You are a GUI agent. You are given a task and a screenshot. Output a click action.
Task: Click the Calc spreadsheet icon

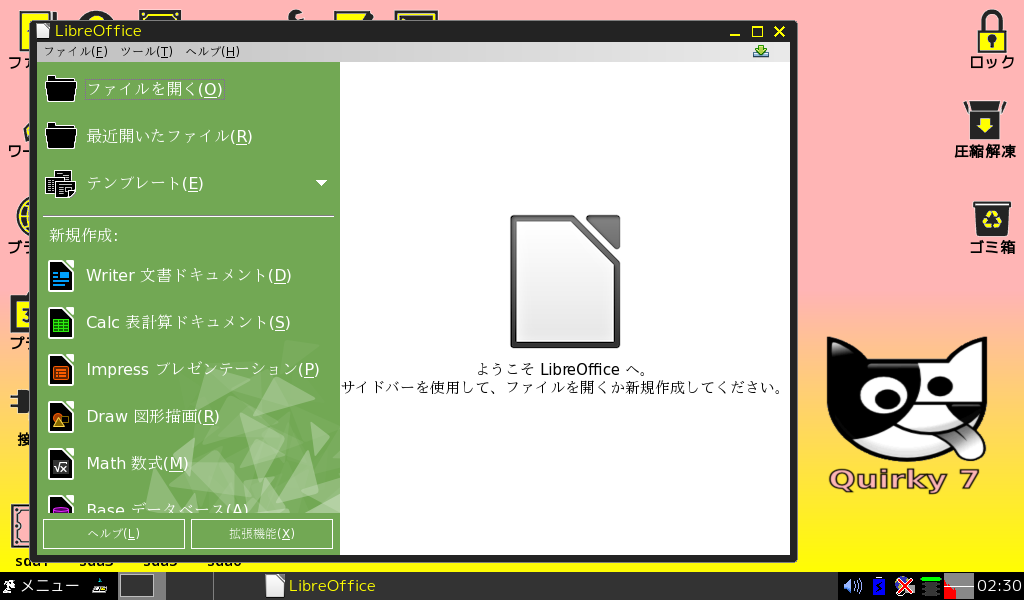click(61, 323)
